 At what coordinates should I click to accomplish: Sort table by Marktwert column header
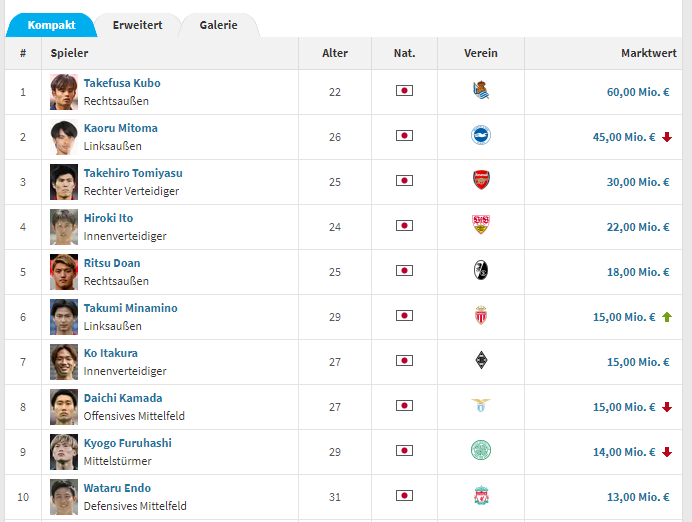648,53
